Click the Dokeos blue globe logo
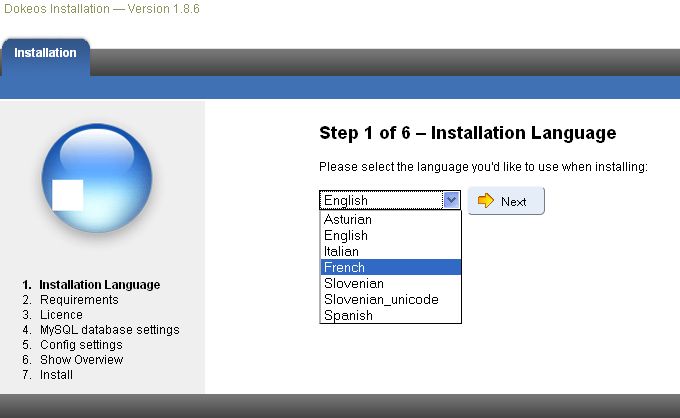This screenshot has height=418, width=680. (x=97, y=178)
